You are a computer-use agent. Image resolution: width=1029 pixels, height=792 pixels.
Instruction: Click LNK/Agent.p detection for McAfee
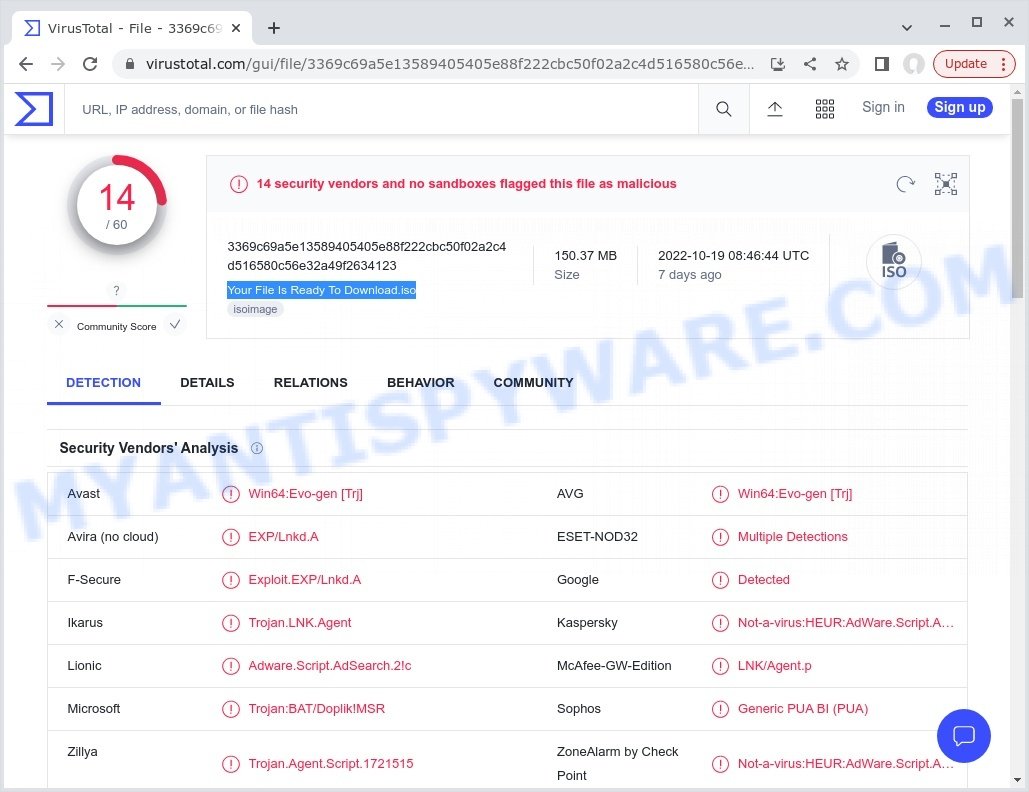[774, 665]
